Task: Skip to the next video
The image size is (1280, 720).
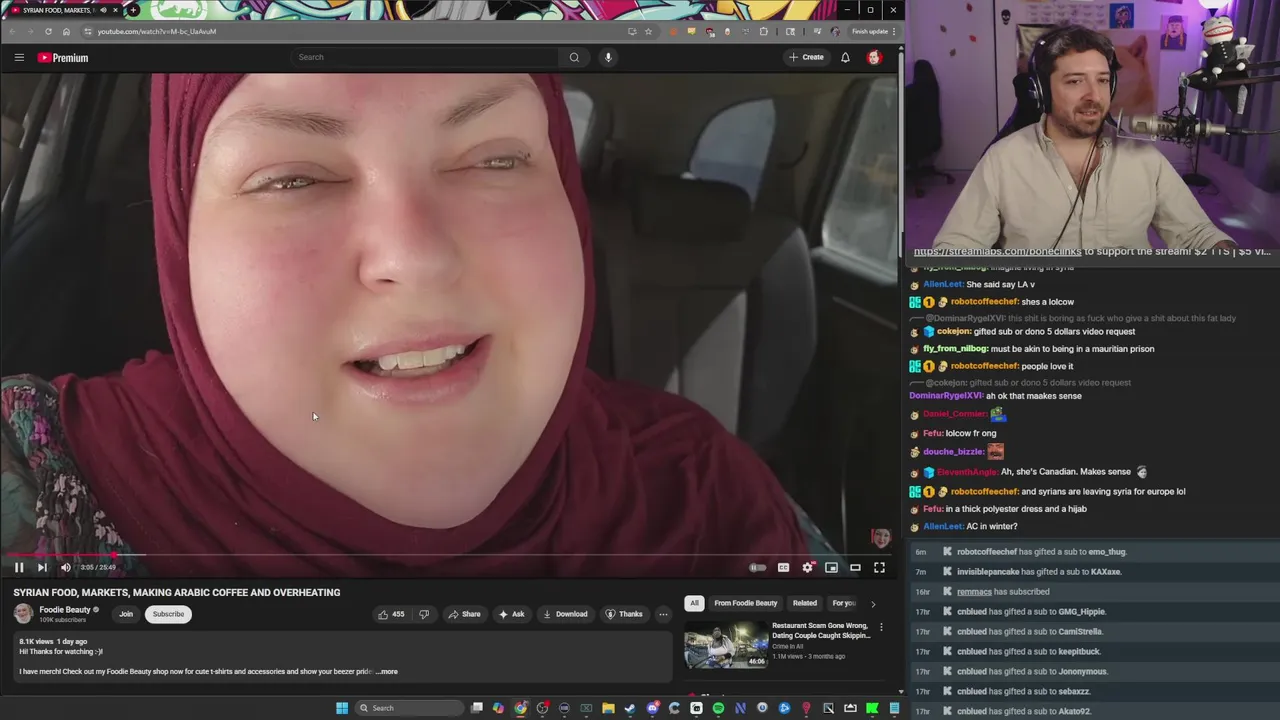Action: click(x=42, y=567)
